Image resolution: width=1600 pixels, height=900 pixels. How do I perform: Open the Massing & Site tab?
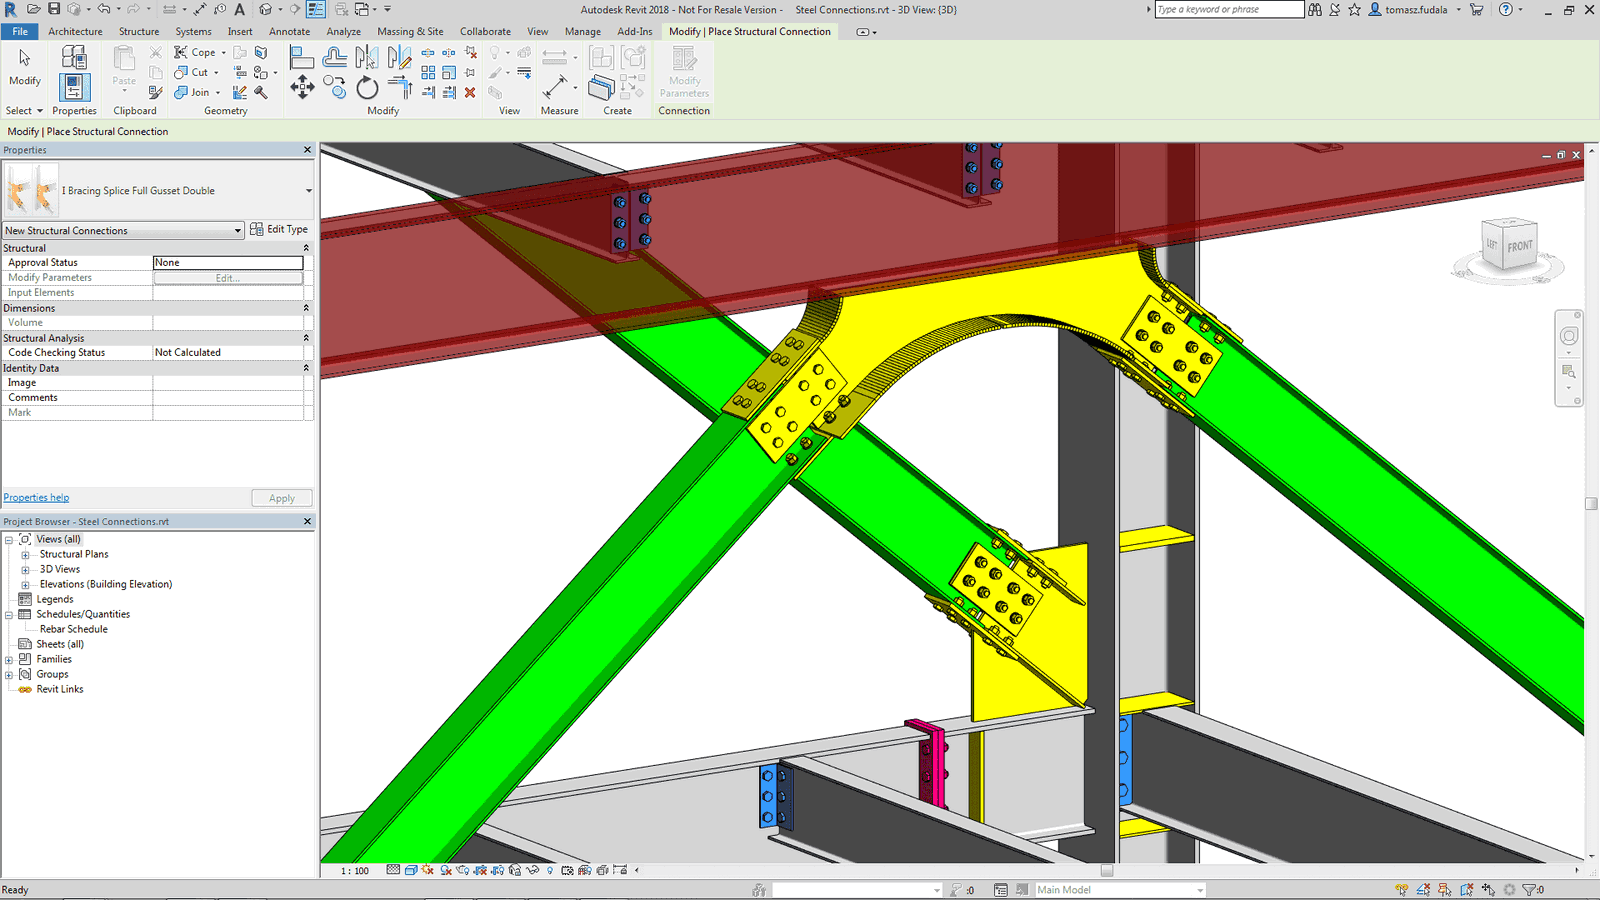point(410,31)
